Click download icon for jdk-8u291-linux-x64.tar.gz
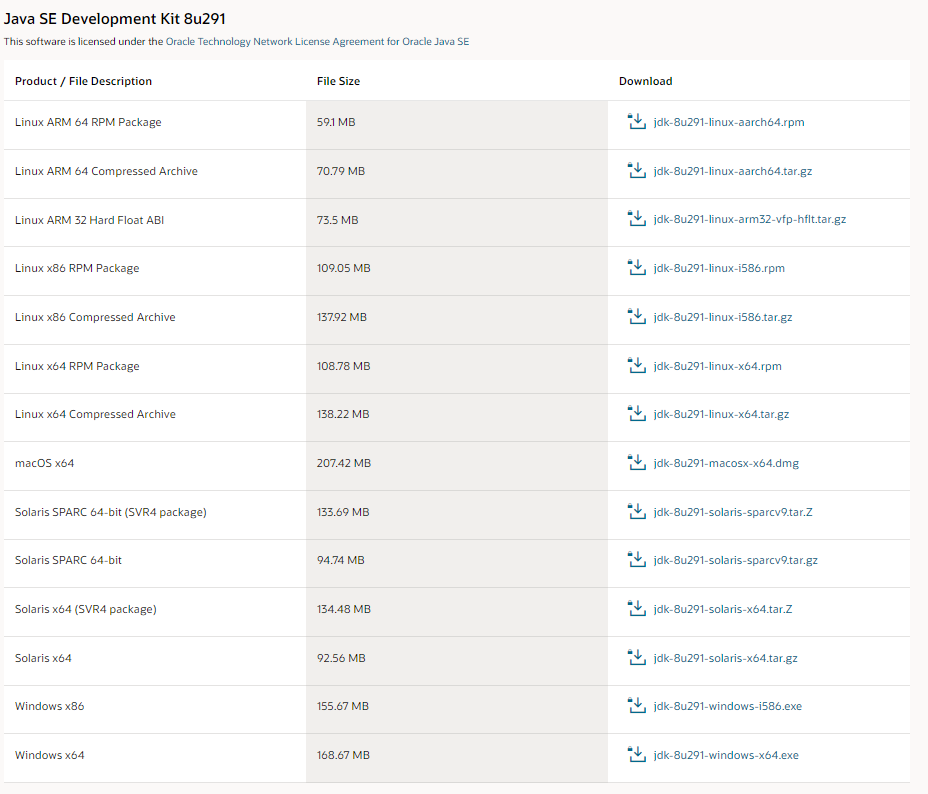This screenshot has height=794, width=928. [637, 414]
